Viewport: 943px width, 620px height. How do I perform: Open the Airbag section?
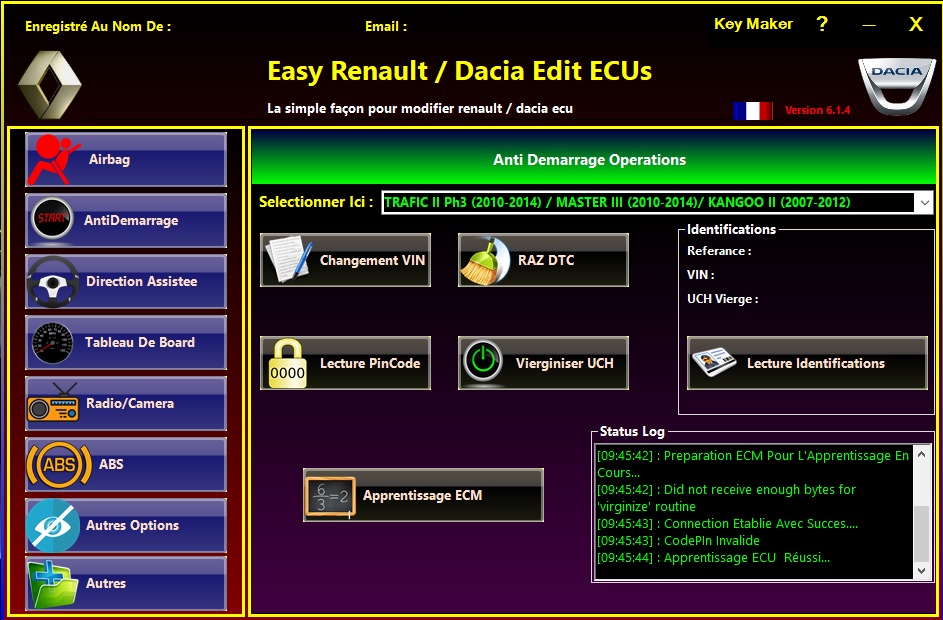(x=126, y=160)
